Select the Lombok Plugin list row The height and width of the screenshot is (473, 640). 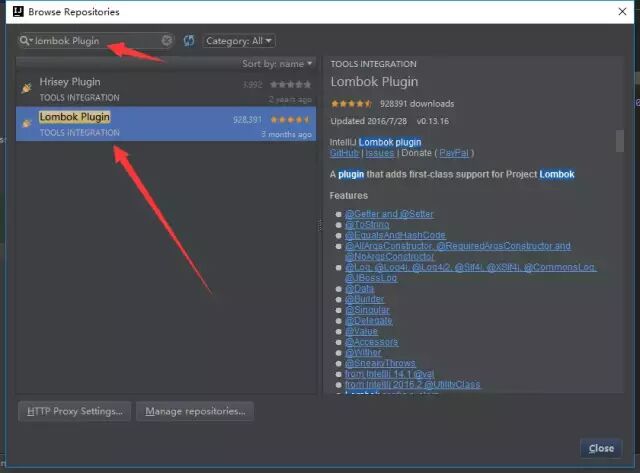point(166,124)
